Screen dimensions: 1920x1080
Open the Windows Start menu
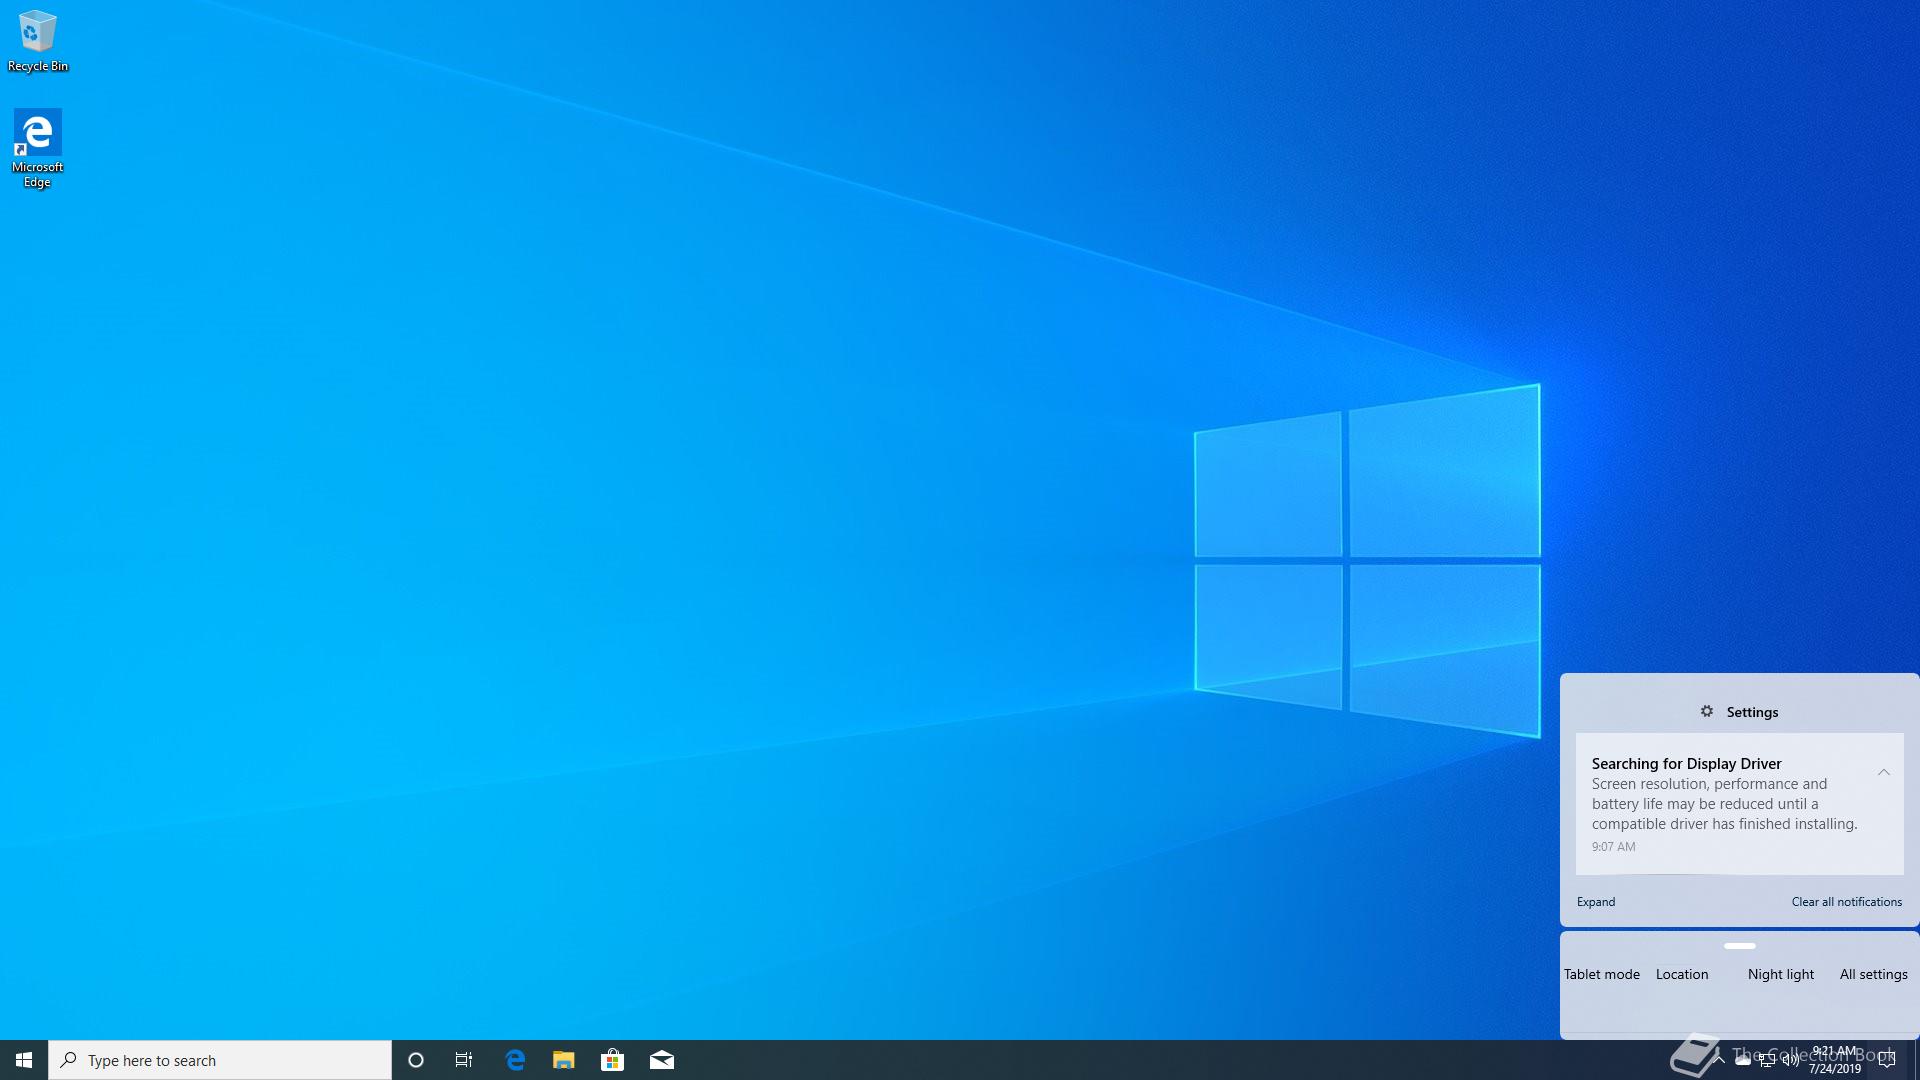24,1060
